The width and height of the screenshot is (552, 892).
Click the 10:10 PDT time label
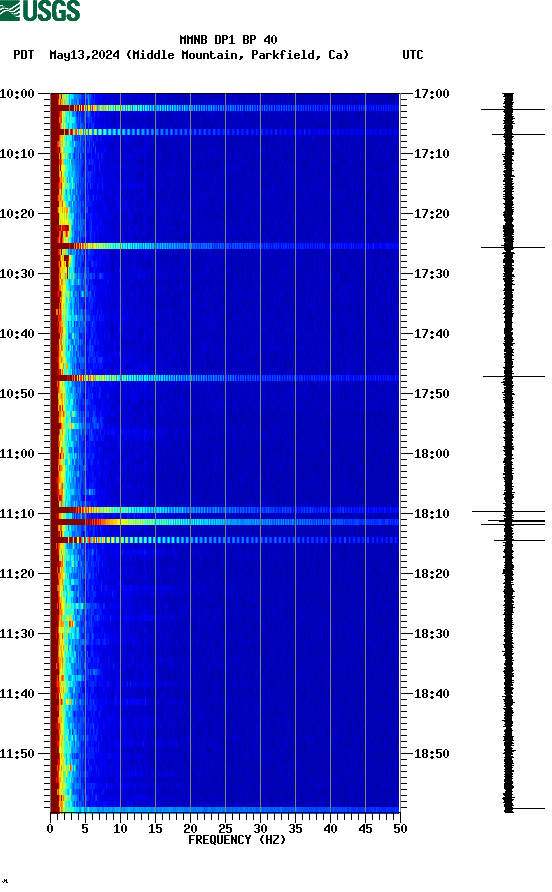coord(17,154)
